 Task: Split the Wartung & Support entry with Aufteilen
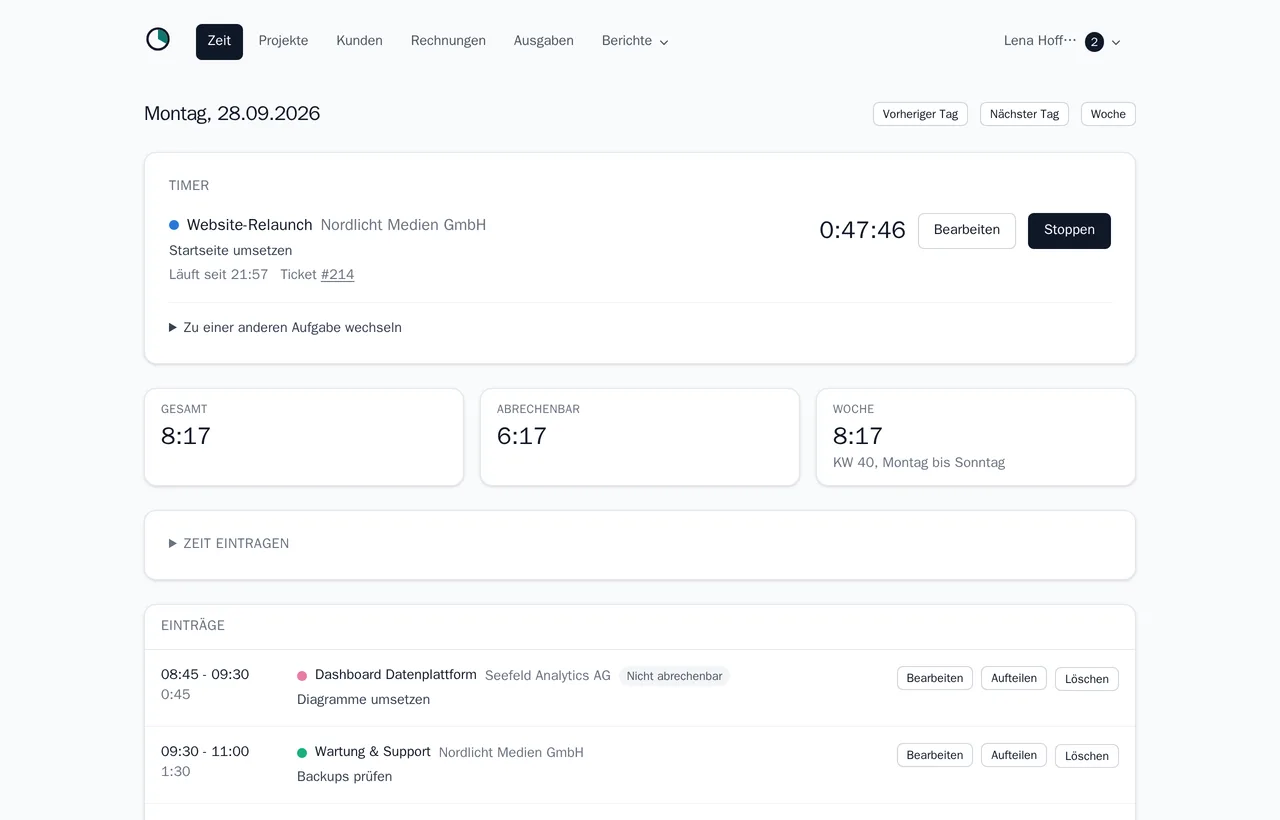(1014, 755)
